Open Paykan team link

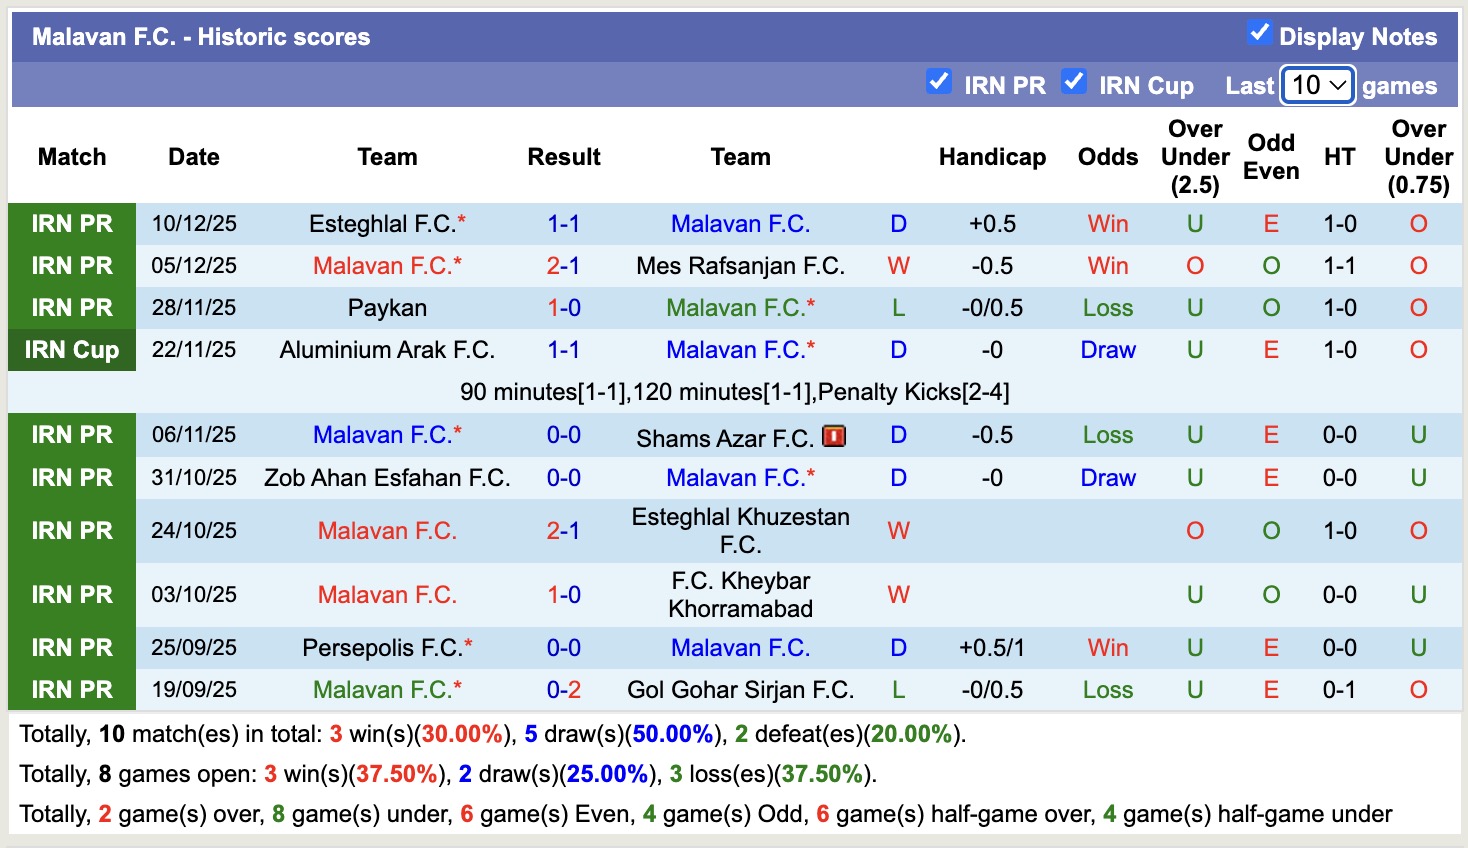(x=387, y=308)
